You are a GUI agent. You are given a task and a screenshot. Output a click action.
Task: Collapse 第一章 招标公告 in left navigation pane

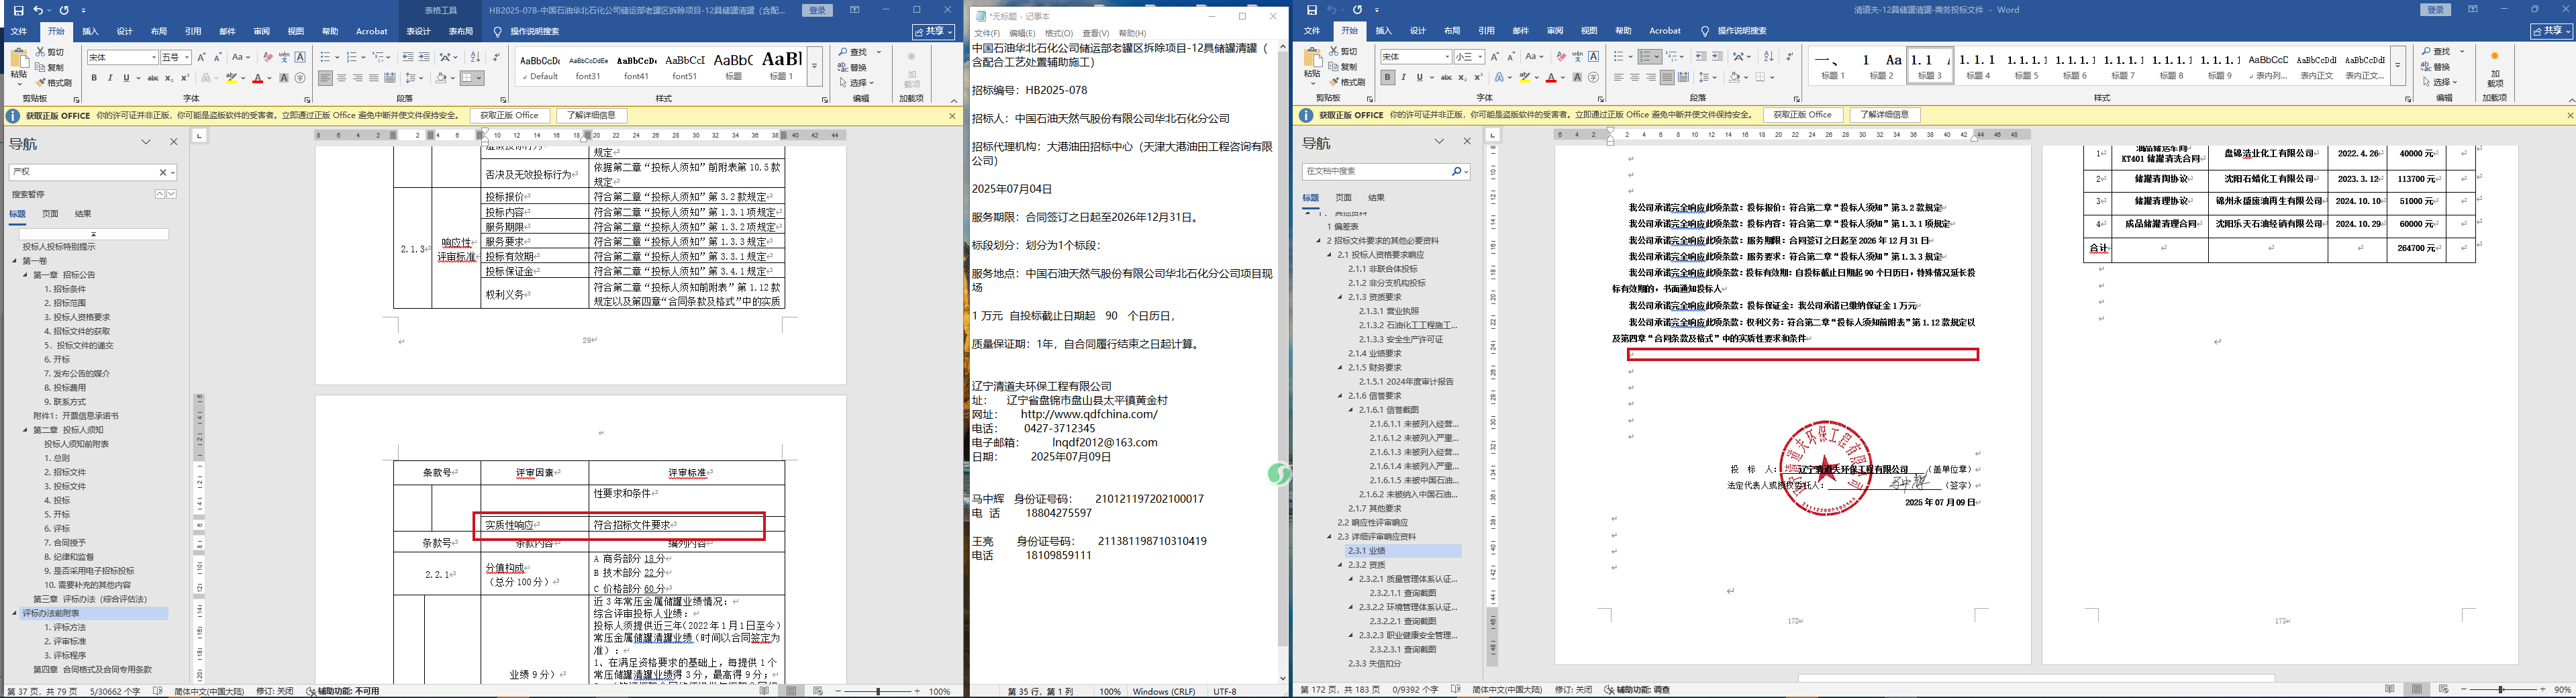click(26, 275)
